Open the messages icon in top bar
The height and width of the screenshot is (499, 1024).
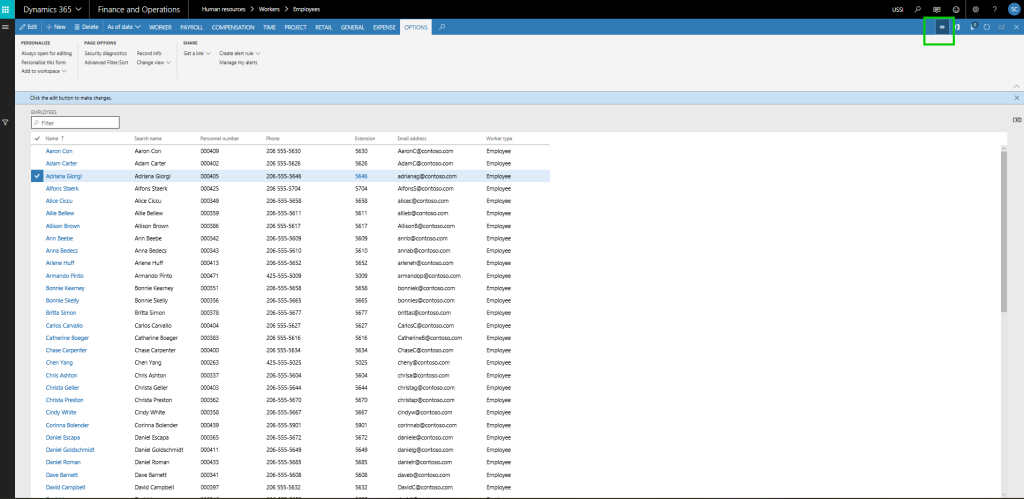tap(937, 9)
